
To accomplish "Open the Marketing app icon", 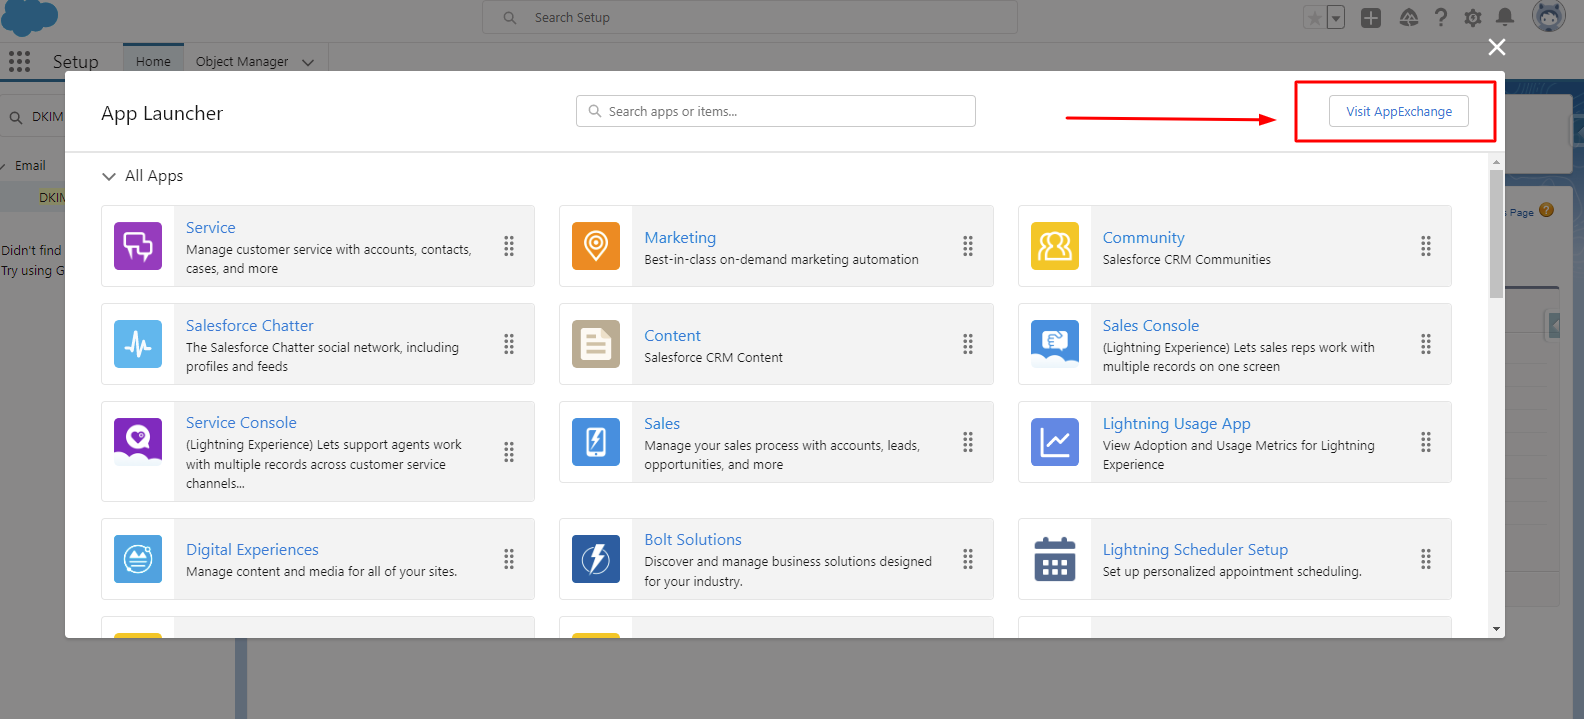I will click(596, 246).
